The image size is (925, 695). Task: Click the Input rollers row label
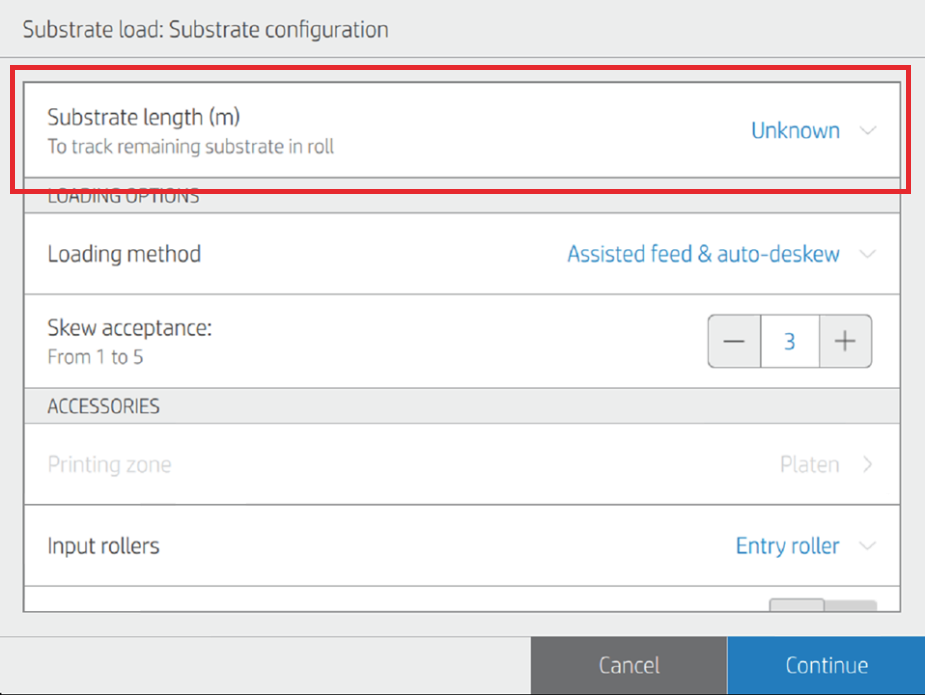pyautogui.click(x=103, y=546)
